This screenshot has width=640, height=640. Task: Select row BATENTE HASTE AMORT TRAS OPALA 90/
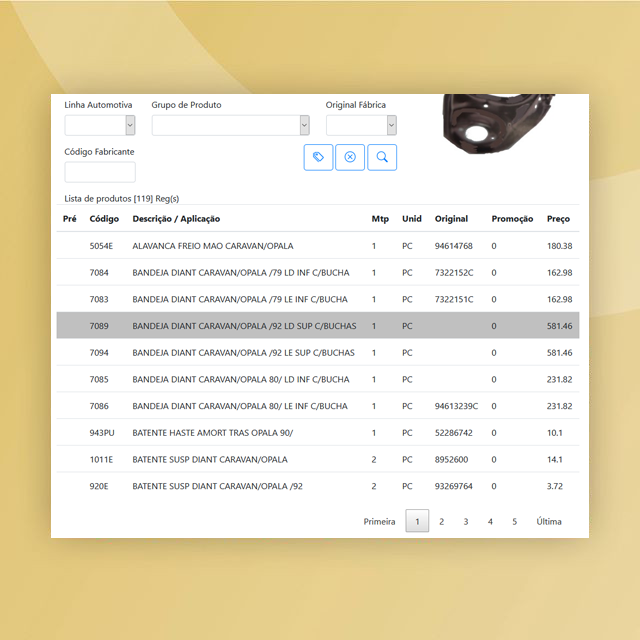pos(318,433)
